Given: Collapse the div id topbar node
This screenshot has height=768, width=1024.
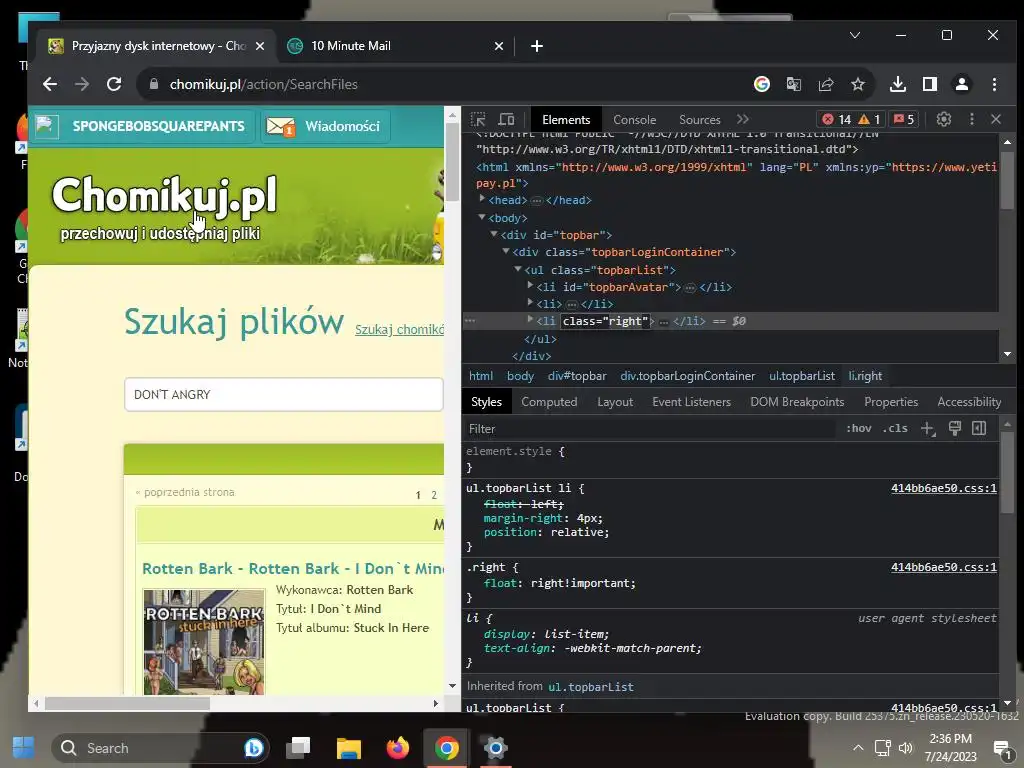Looking at the screenshot, I should (x=494, y=234).
